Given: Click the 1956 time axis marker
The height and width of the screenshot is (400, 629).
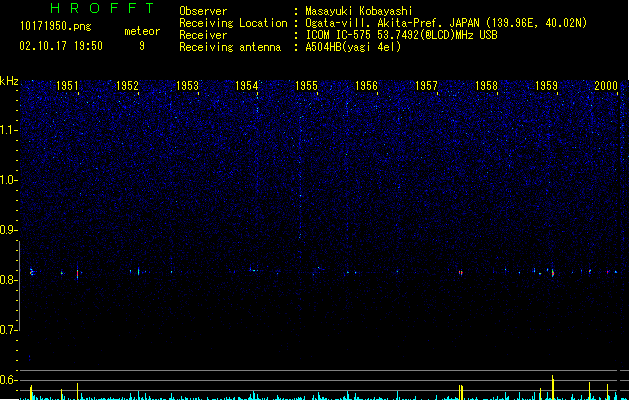Looking at the screenshot, I should pos(367,86).
